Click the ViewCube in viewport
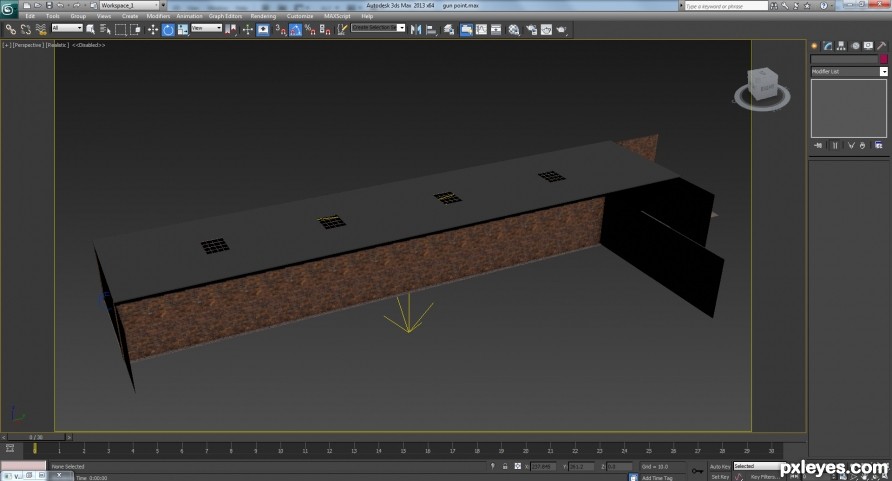This screenshot has height=481, width=892. (762, 85)
